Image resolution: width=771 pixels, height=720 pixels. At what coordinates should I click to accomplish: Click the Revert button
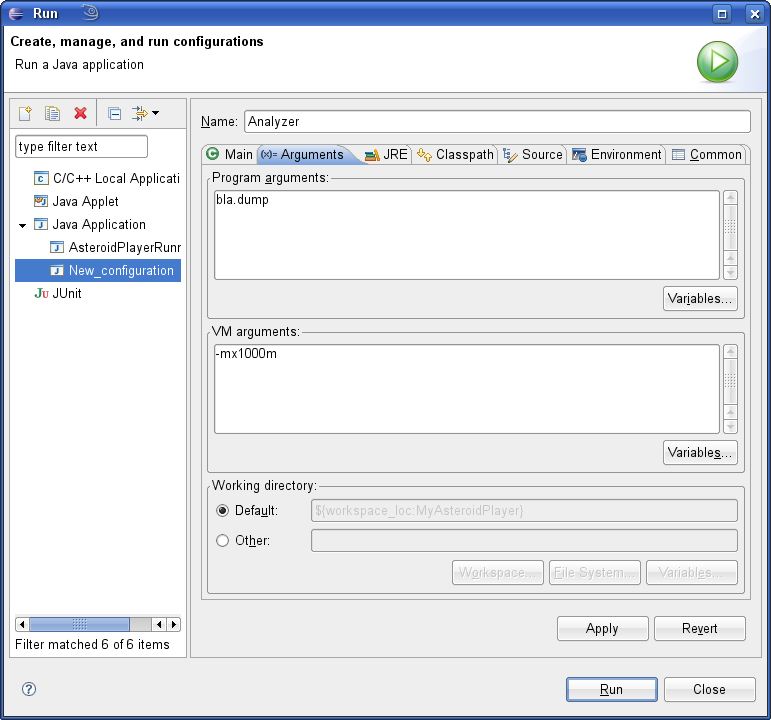coord(700,629)
